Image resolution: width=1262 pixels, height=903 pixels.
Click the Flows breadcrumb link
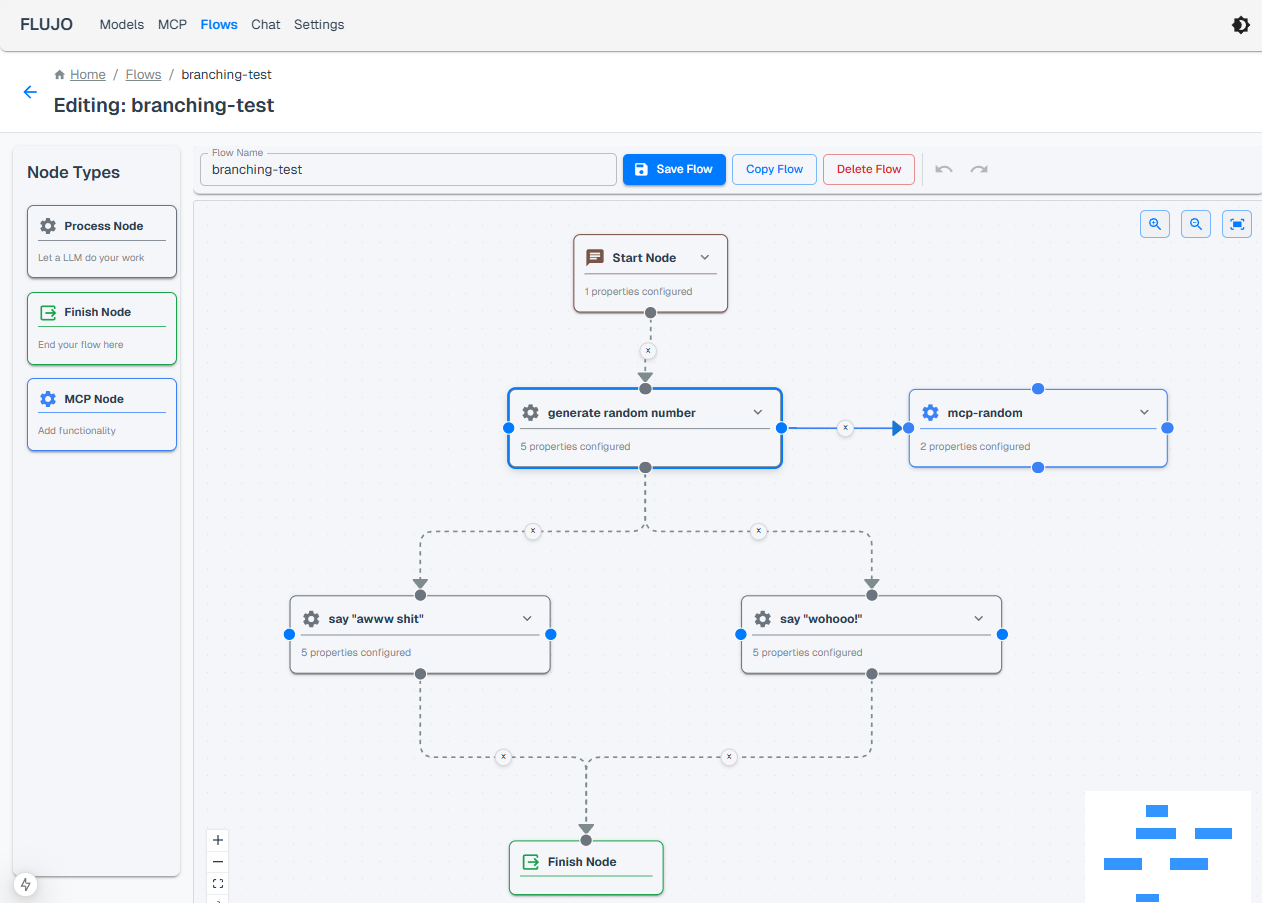pos(143,75)
